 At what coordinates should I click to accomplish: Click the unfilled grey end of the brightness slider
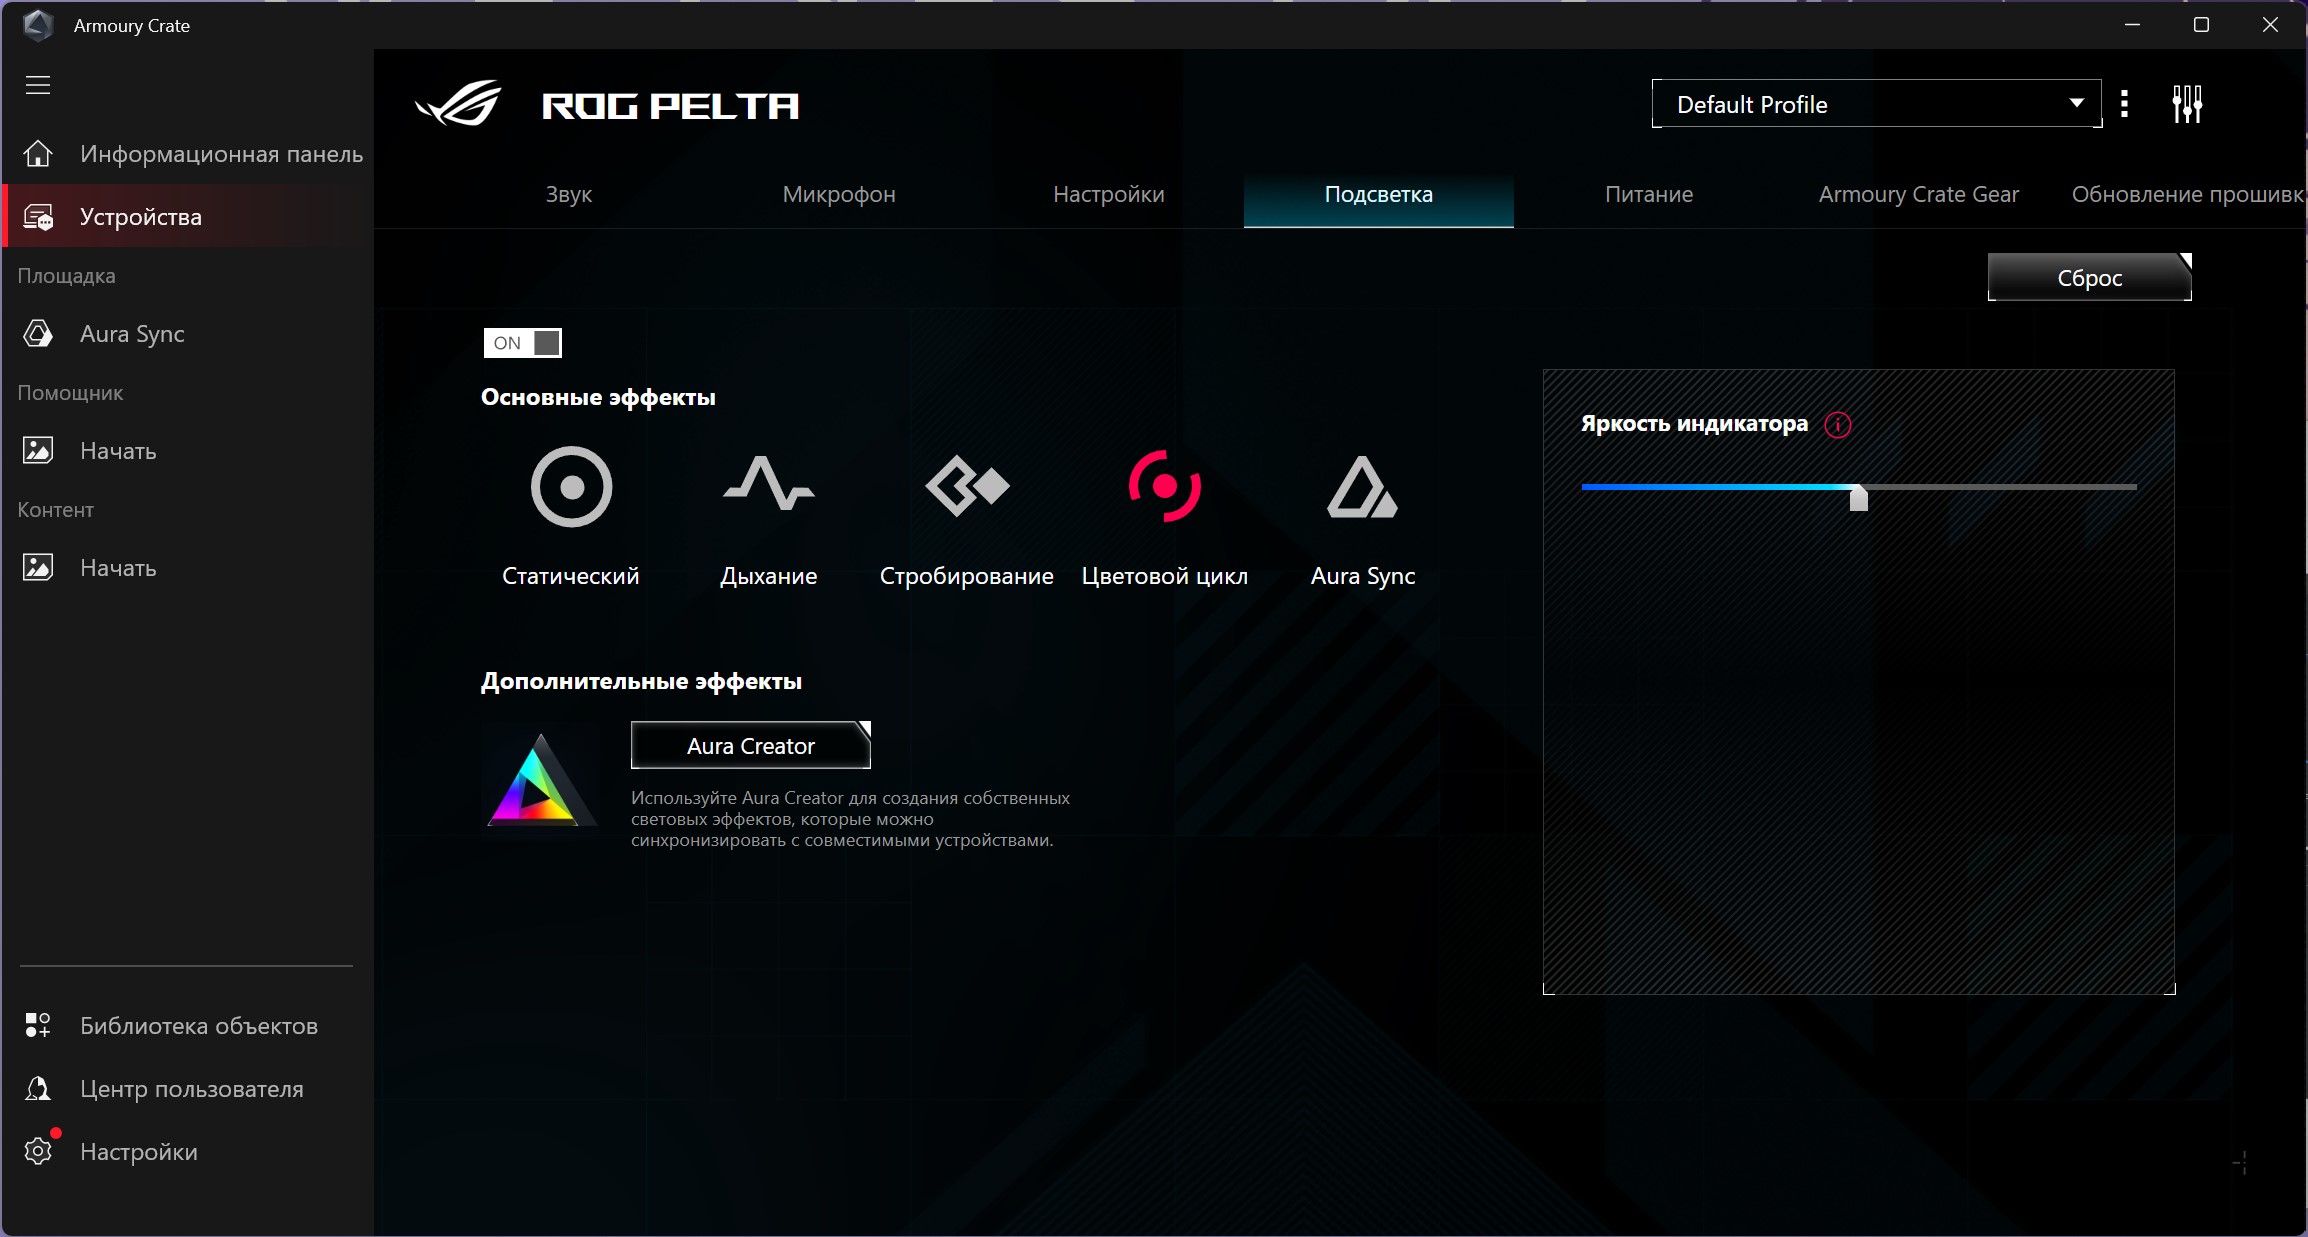[2003, 487]
